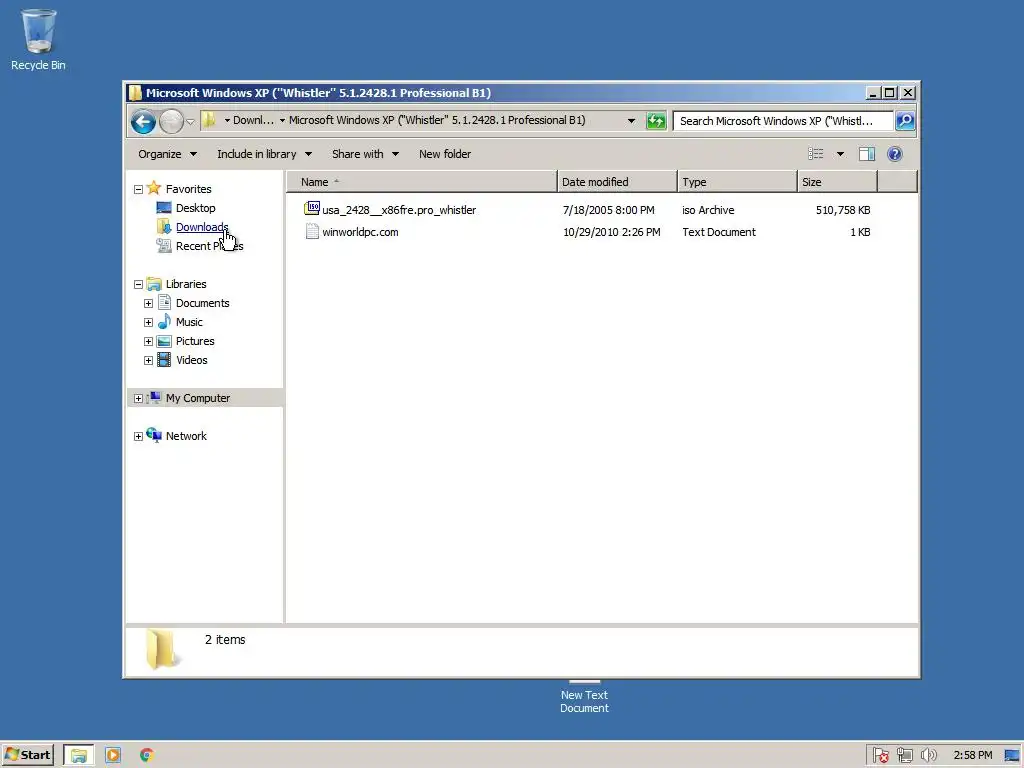Click the Downl... breadcrumb segment
The width and height of the screenshot is (1024, 768).
coord(253,120)
